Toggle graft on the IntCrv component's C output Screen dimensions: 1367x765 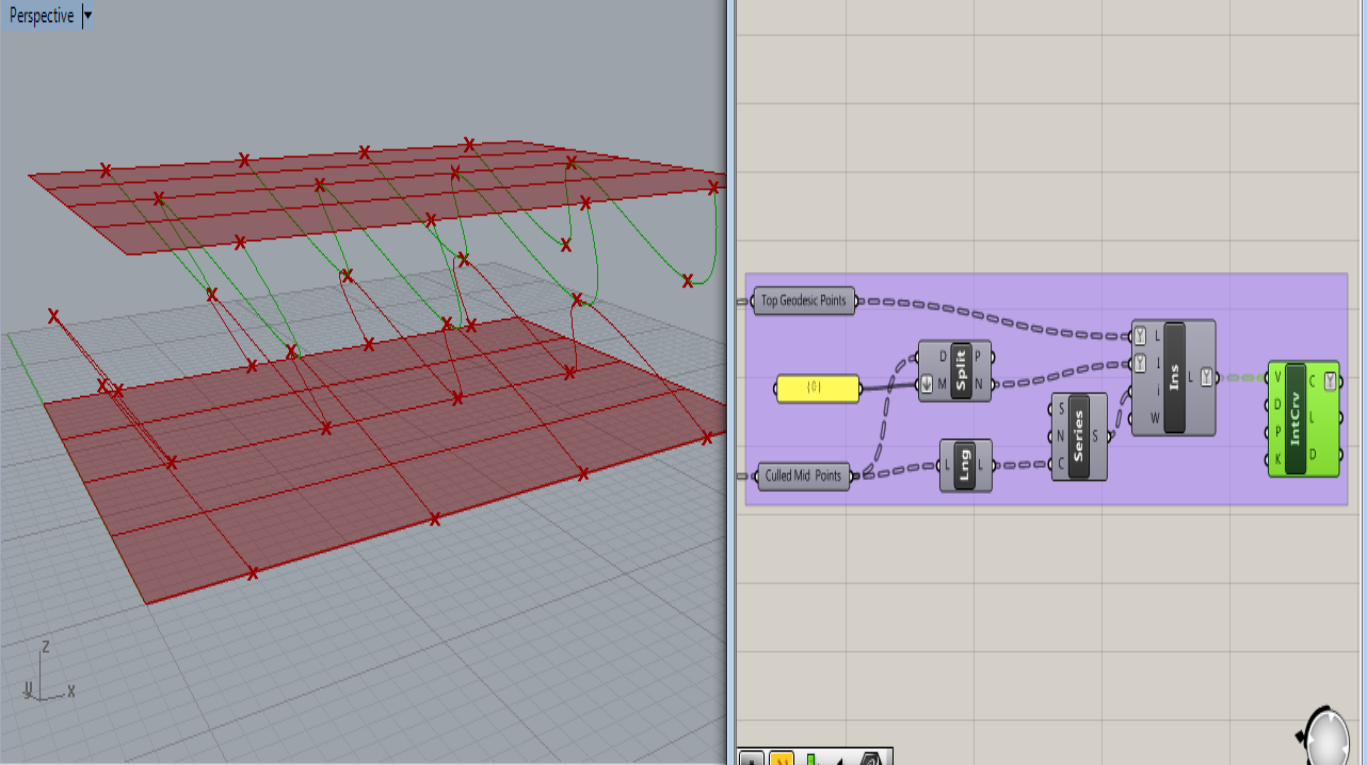(1331, 381)
